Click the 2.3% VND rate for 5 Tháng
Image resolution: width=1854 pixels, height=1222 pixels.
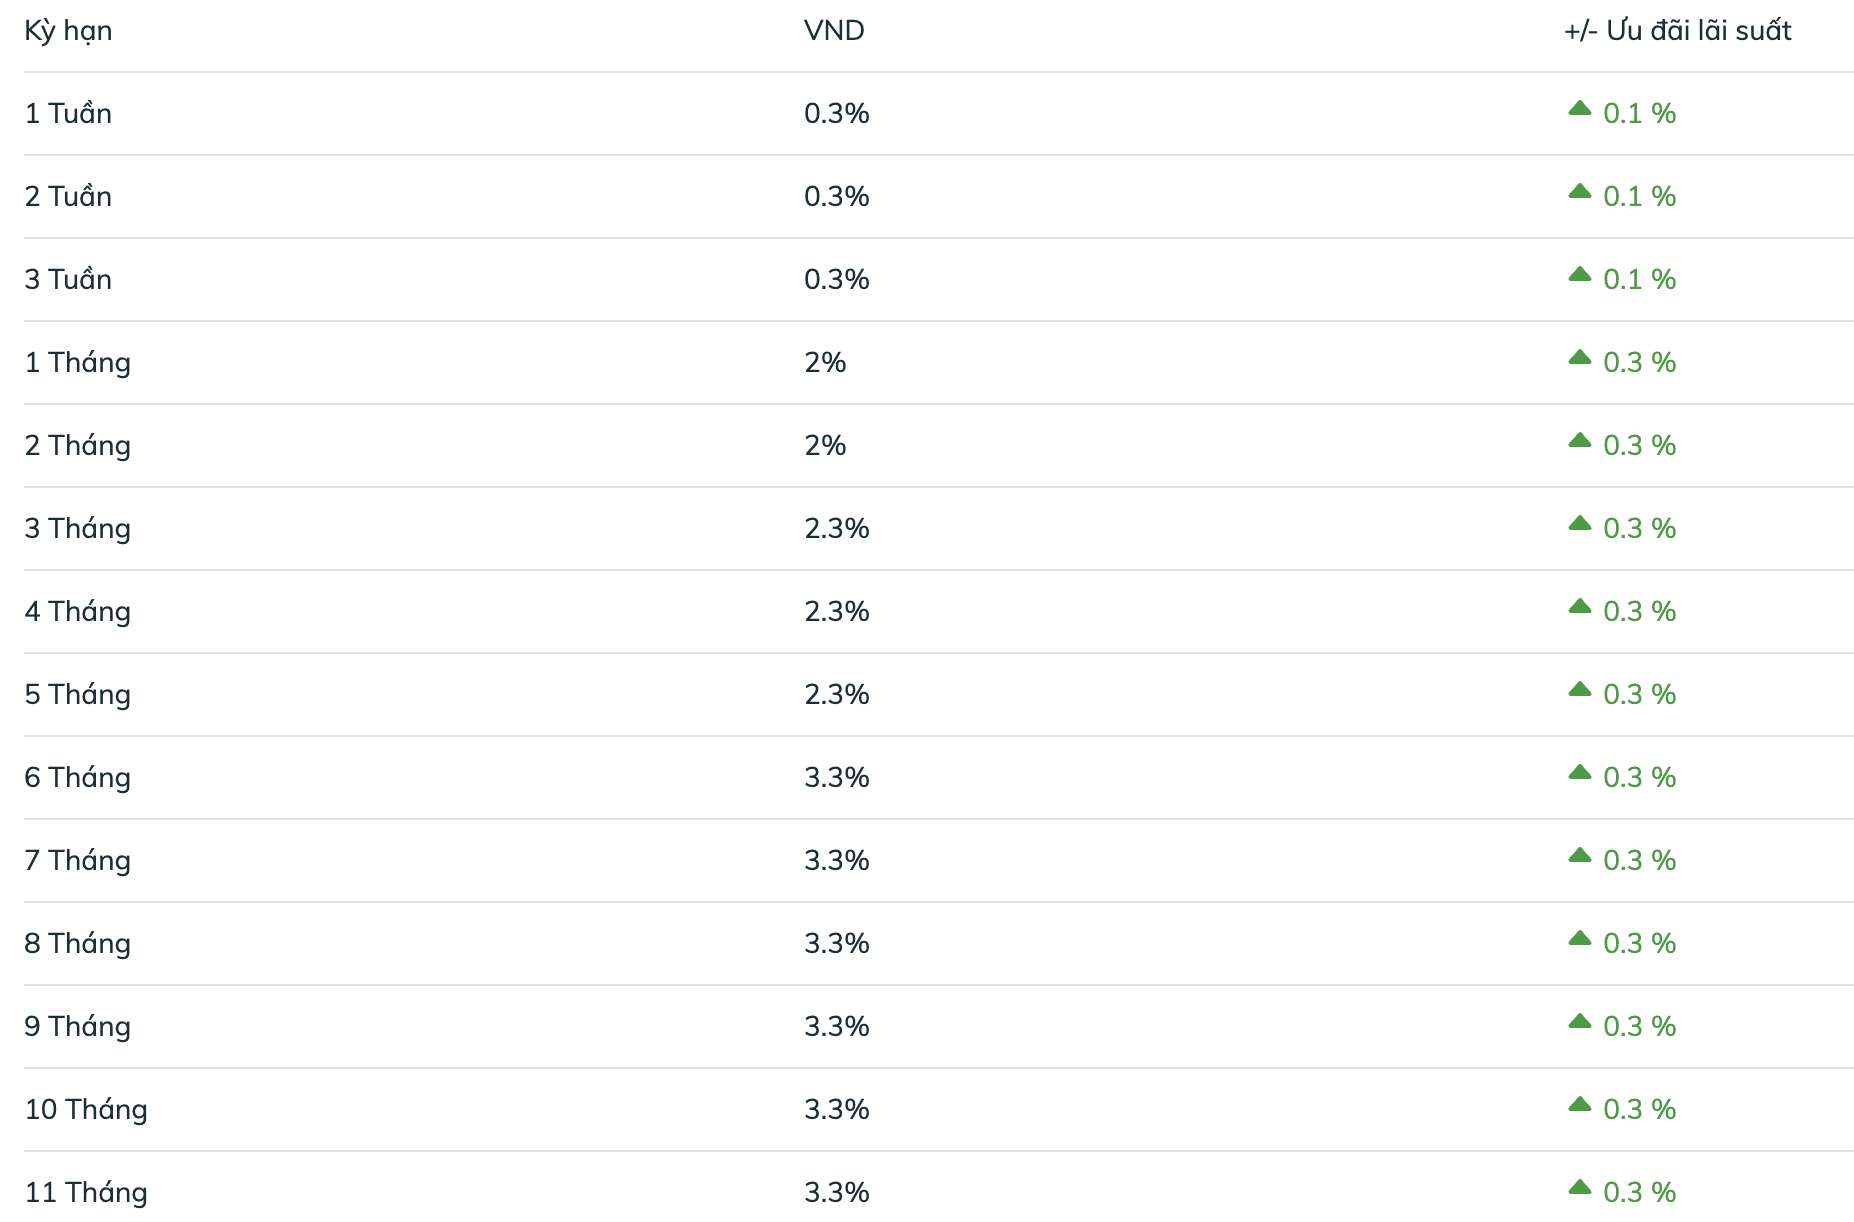tap(837, 695)
